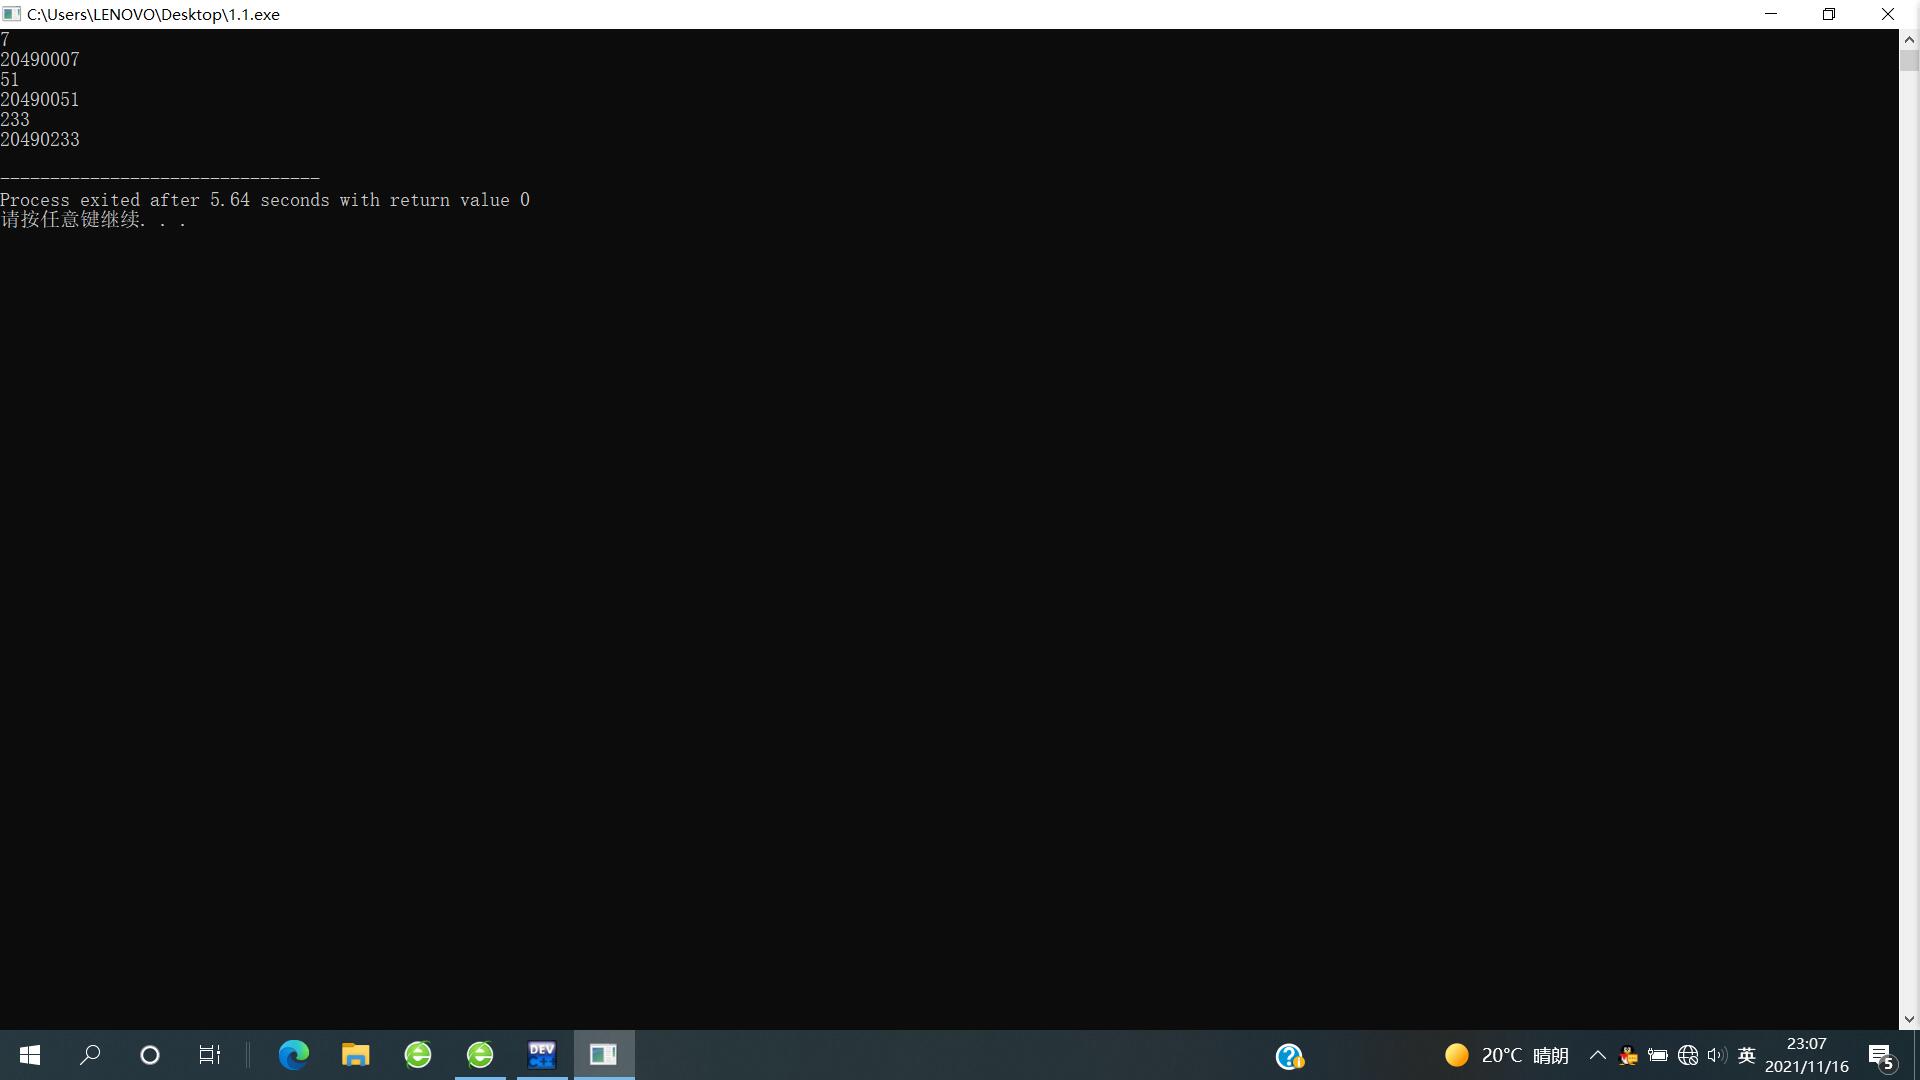Open the first green browser taskbar icon
Screen dimensions: 1920x1080
[x=418, y=1055]
